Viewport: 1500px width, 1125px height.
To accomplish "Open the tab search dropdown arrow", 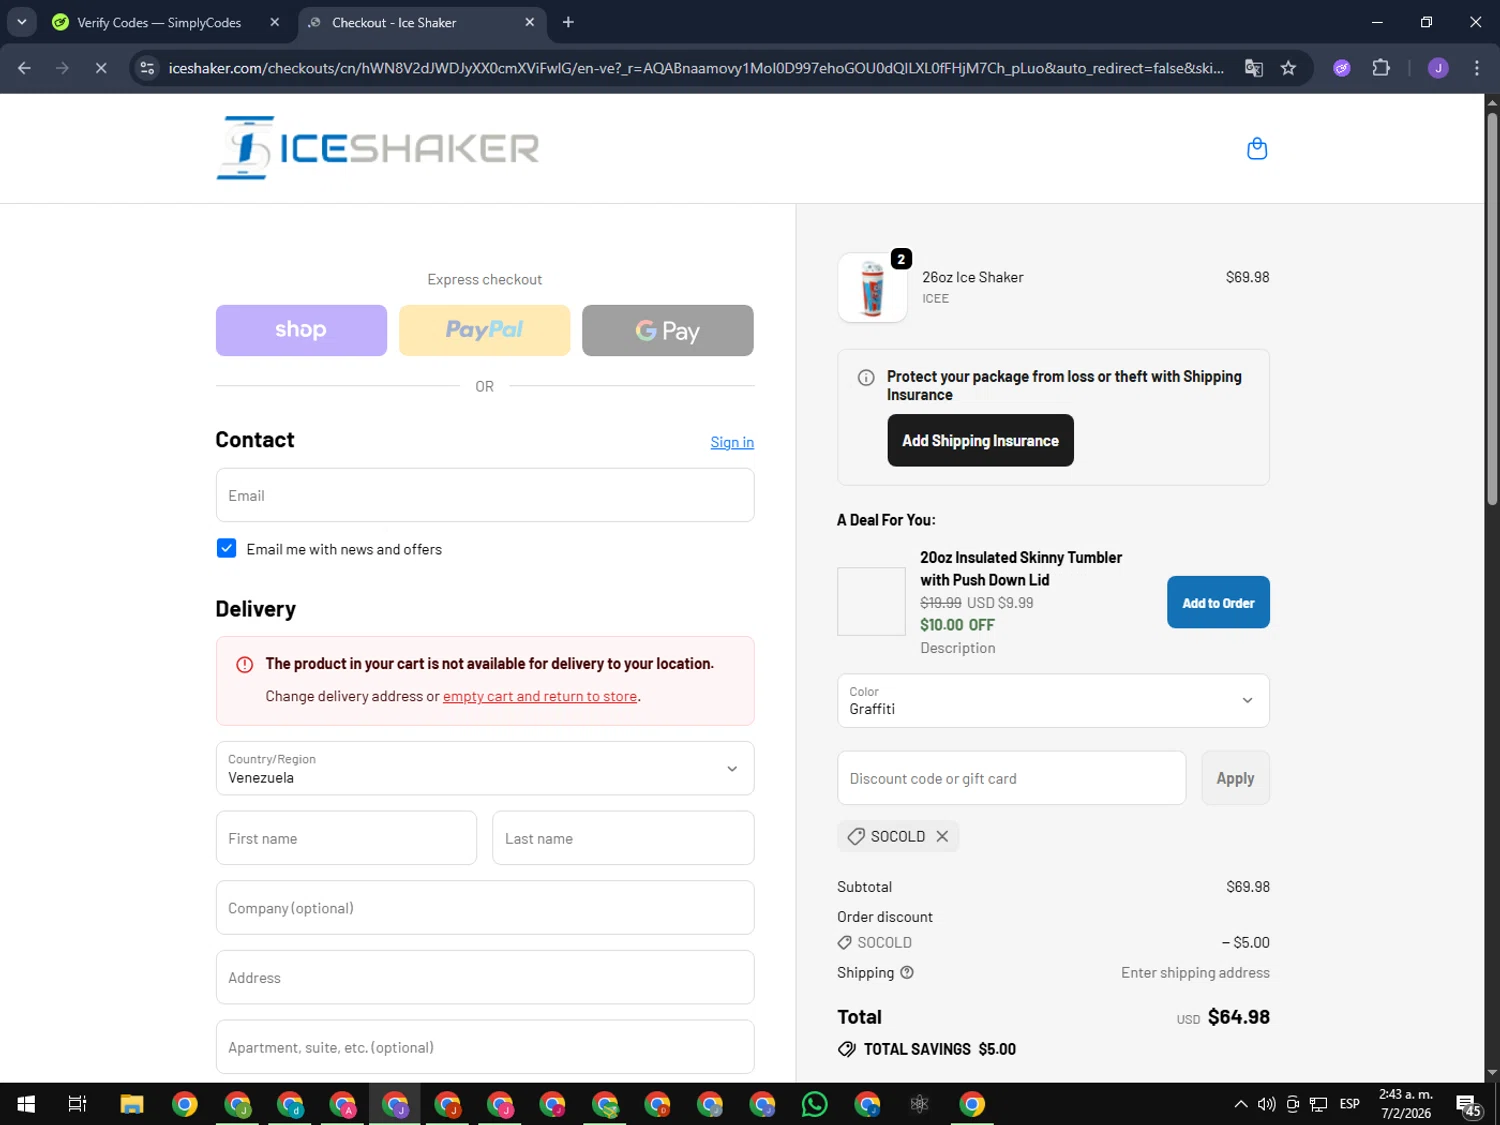I will [x=21, y=22].
